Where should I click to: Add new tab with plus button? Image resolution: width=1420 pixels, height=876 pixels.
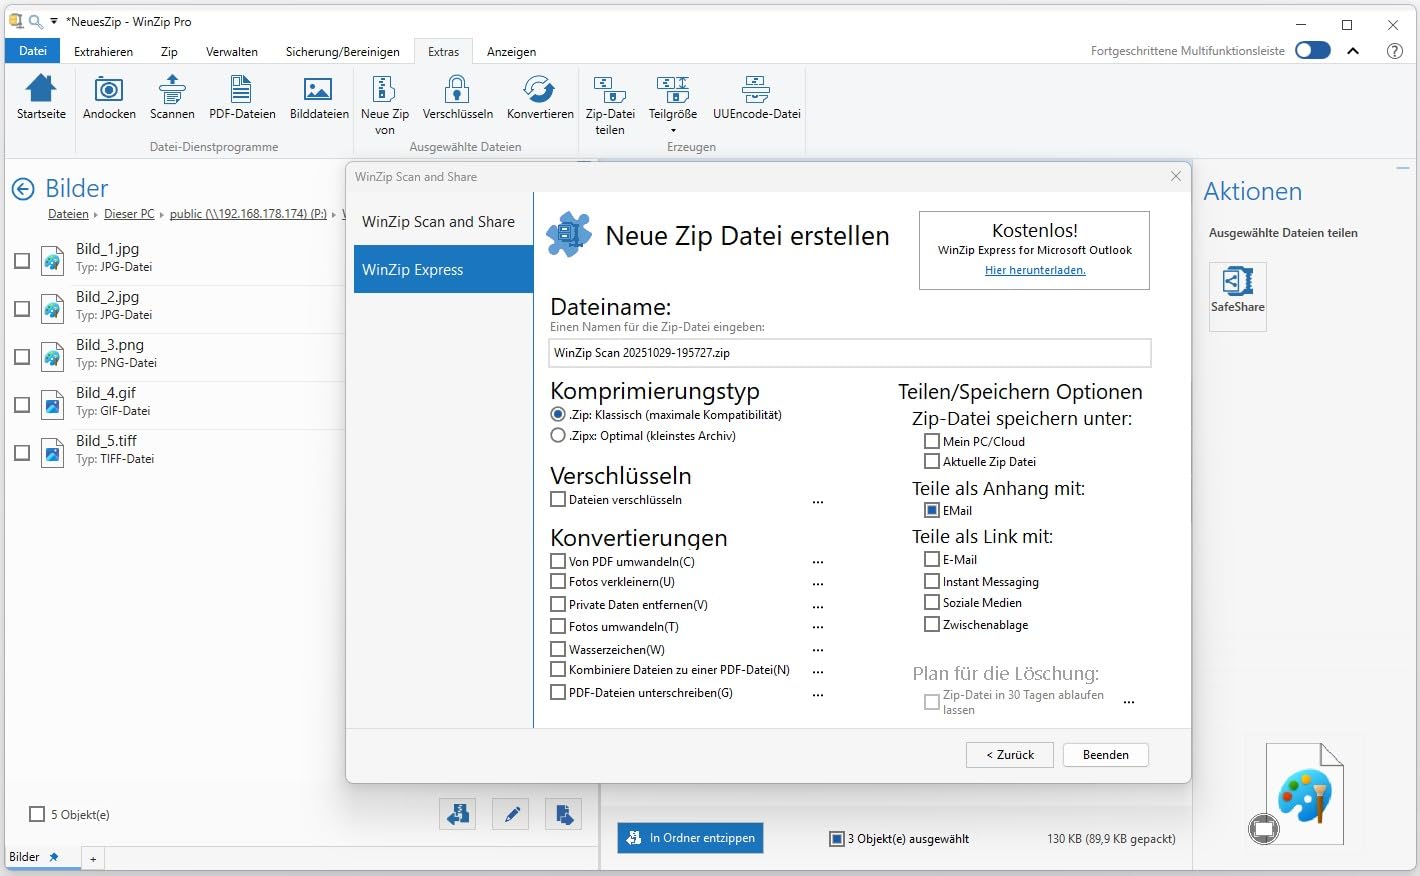point(93,859)
